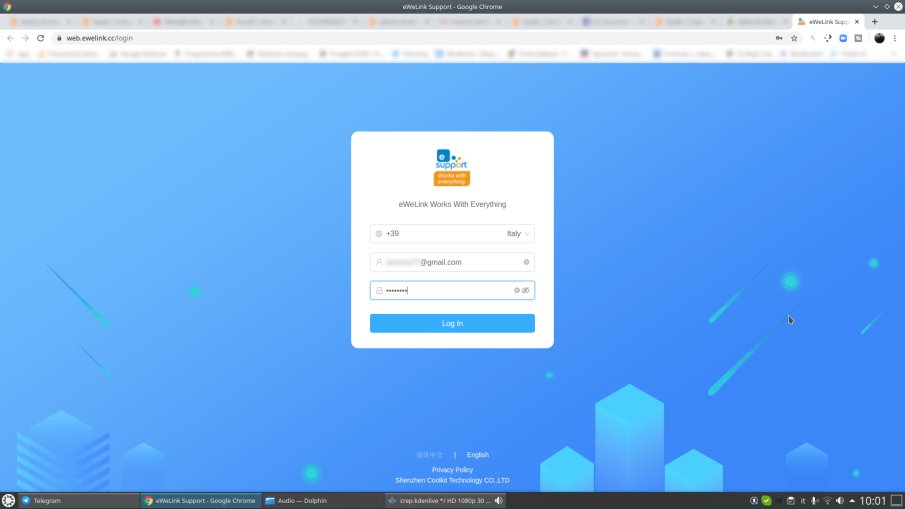
Task: Click the 'it' keyboard layout indicator
Action: click(803, 500)
